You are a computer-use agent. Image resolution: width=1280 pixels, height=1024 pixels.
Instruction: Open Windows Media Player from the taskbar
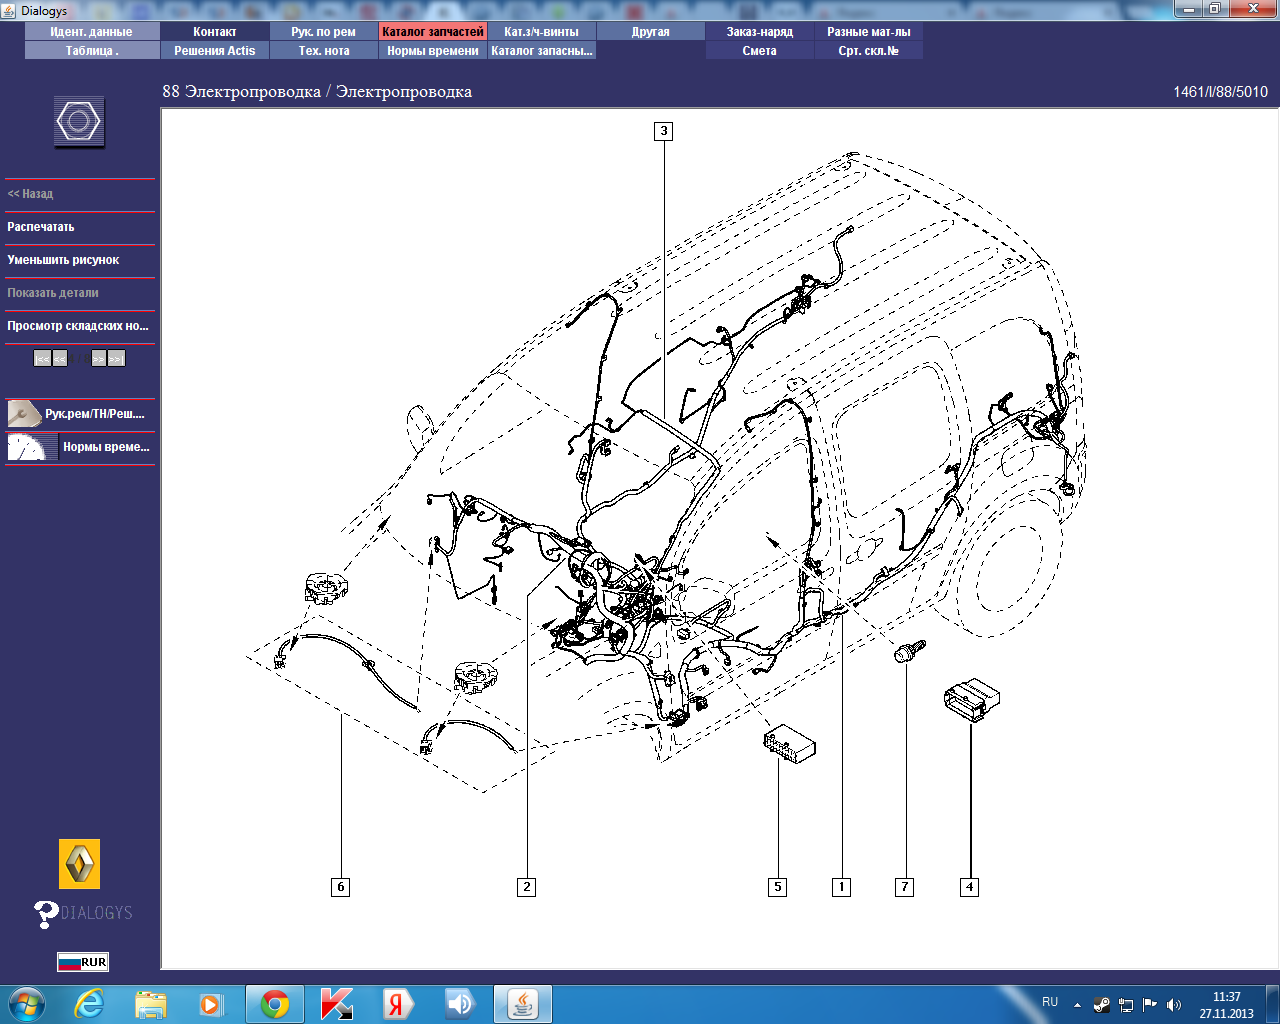210,1004
